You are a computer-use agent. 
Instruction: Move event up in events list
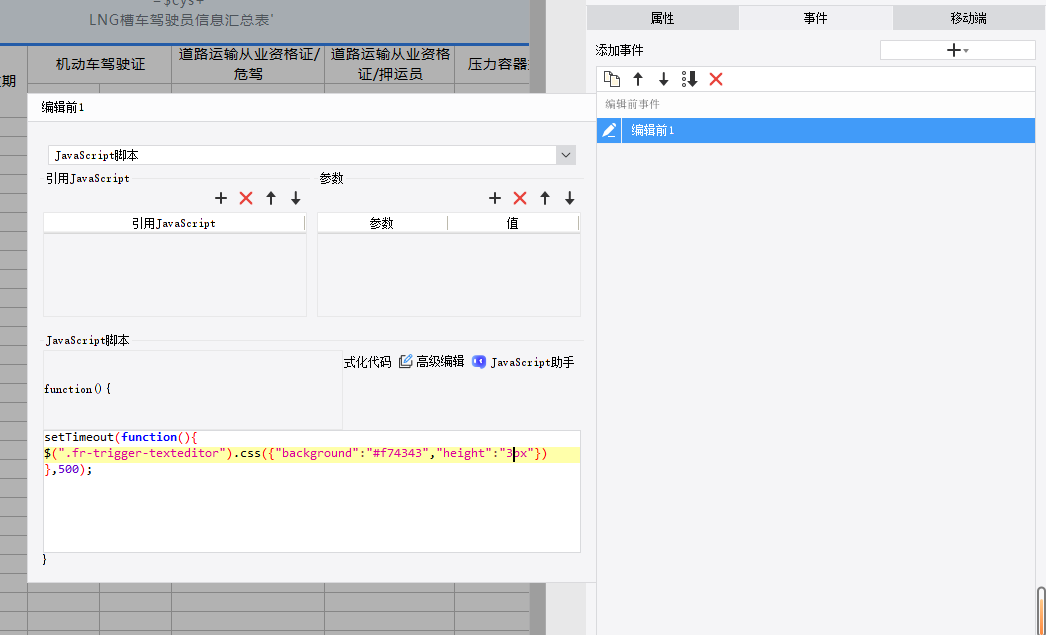pos(638,79)
